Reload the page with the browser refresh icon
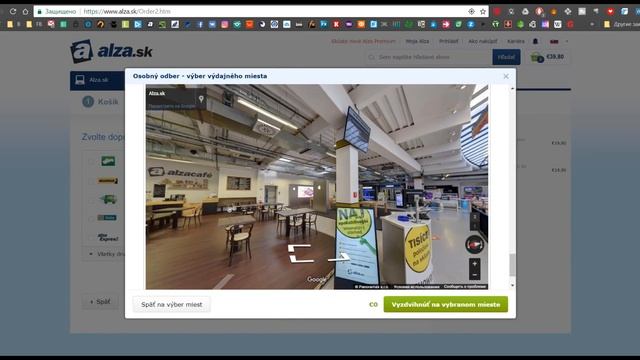Screen dimensions: 640x360 pos(13,11)
